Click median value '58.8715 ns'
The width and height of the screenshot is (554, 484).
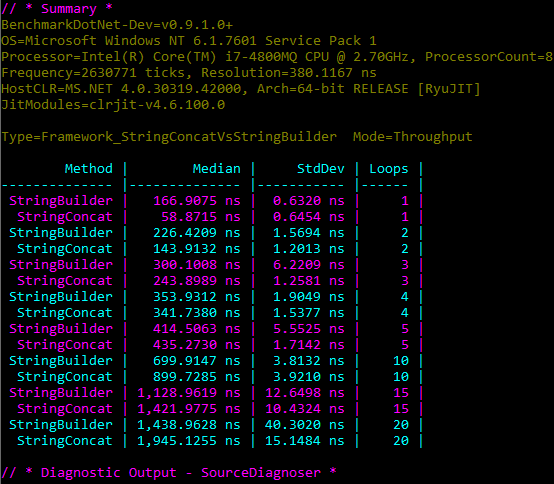201,217
